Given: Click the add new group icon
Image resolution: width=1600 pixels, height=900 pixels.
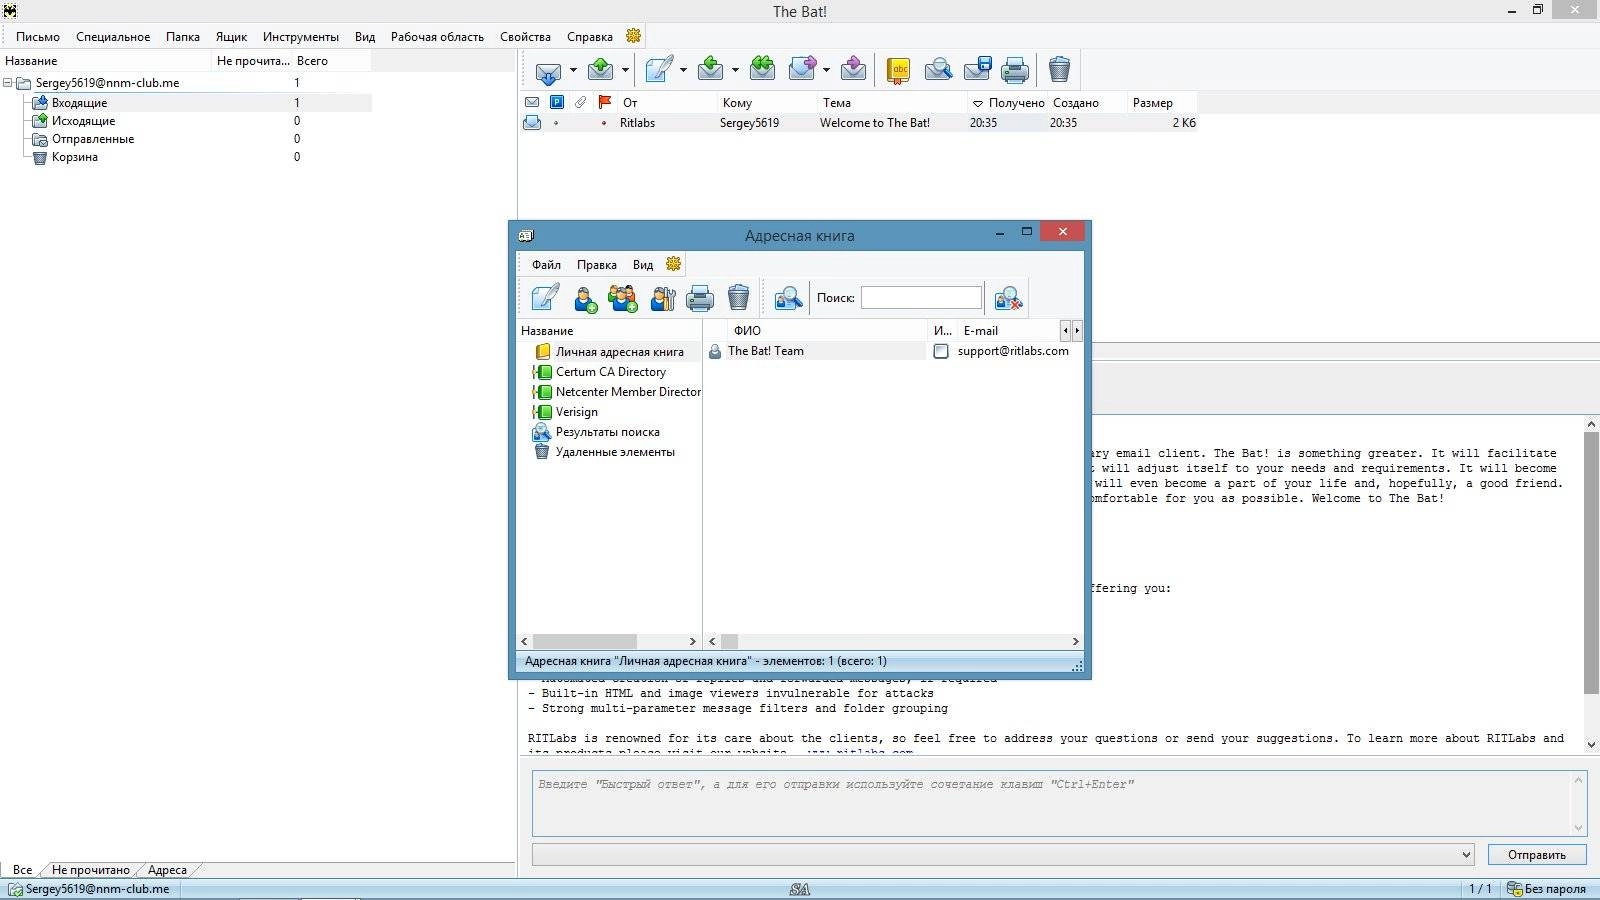Looking at the screenshot, I should (x=623, y=298).
